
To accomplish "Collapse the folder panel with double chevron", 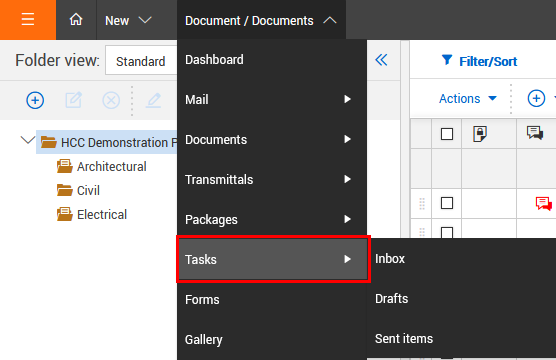I will tap(381, 60).
